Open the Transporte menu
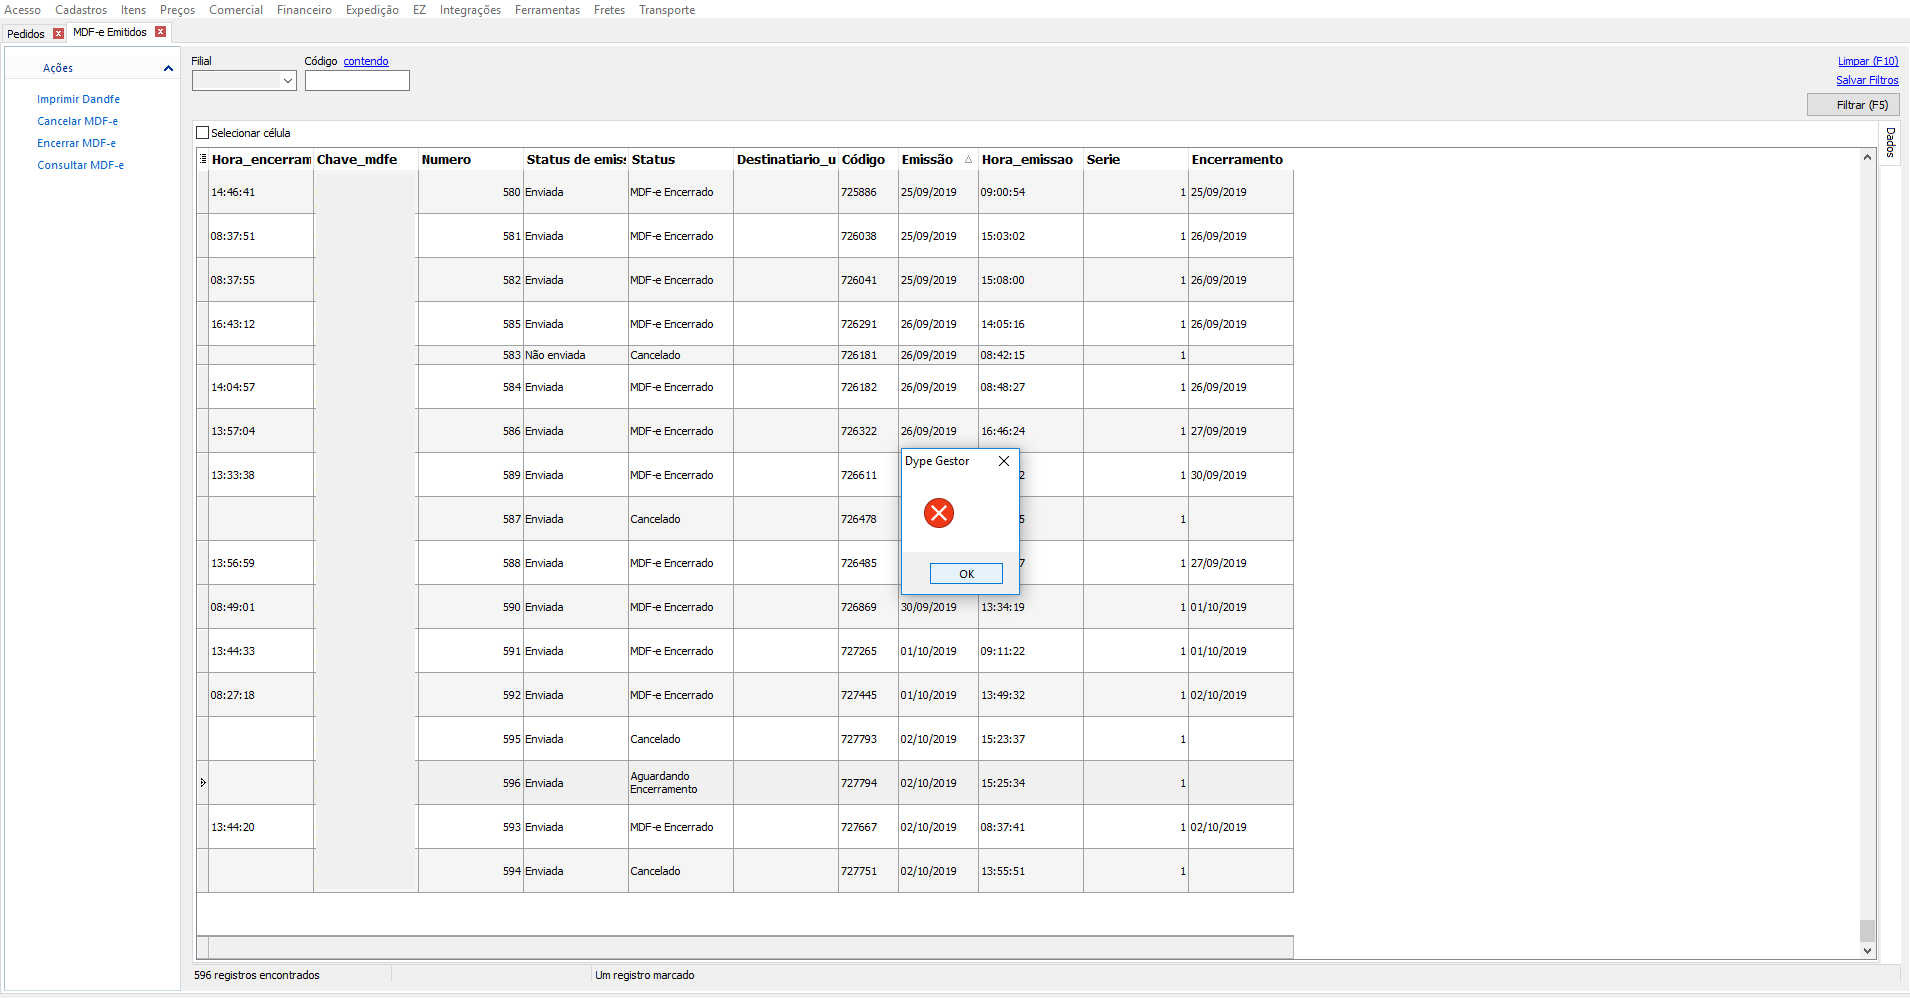The width and height of the screenshot is (1910, 998). (667, 10)
